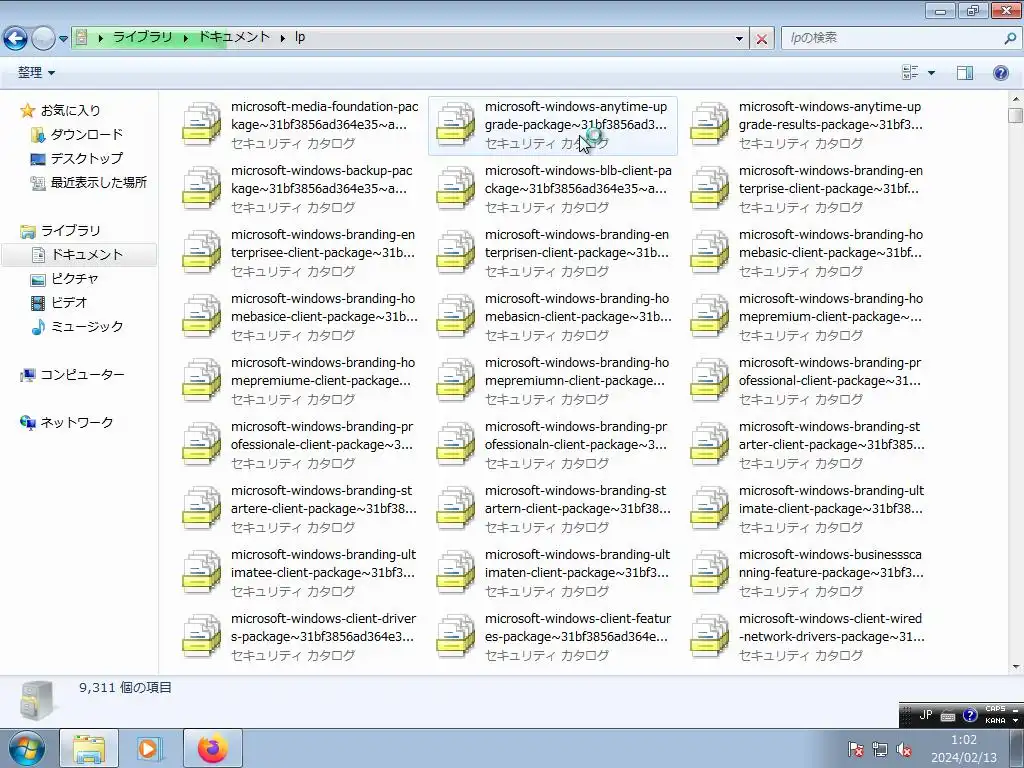
Task: Select microsoft-windows-branding-homebasice-client-package icon
Action: coord(201,315)
